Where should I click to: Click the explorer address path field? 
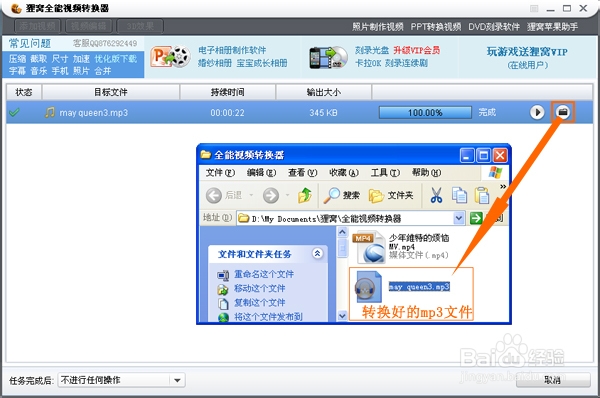(345, 219)
